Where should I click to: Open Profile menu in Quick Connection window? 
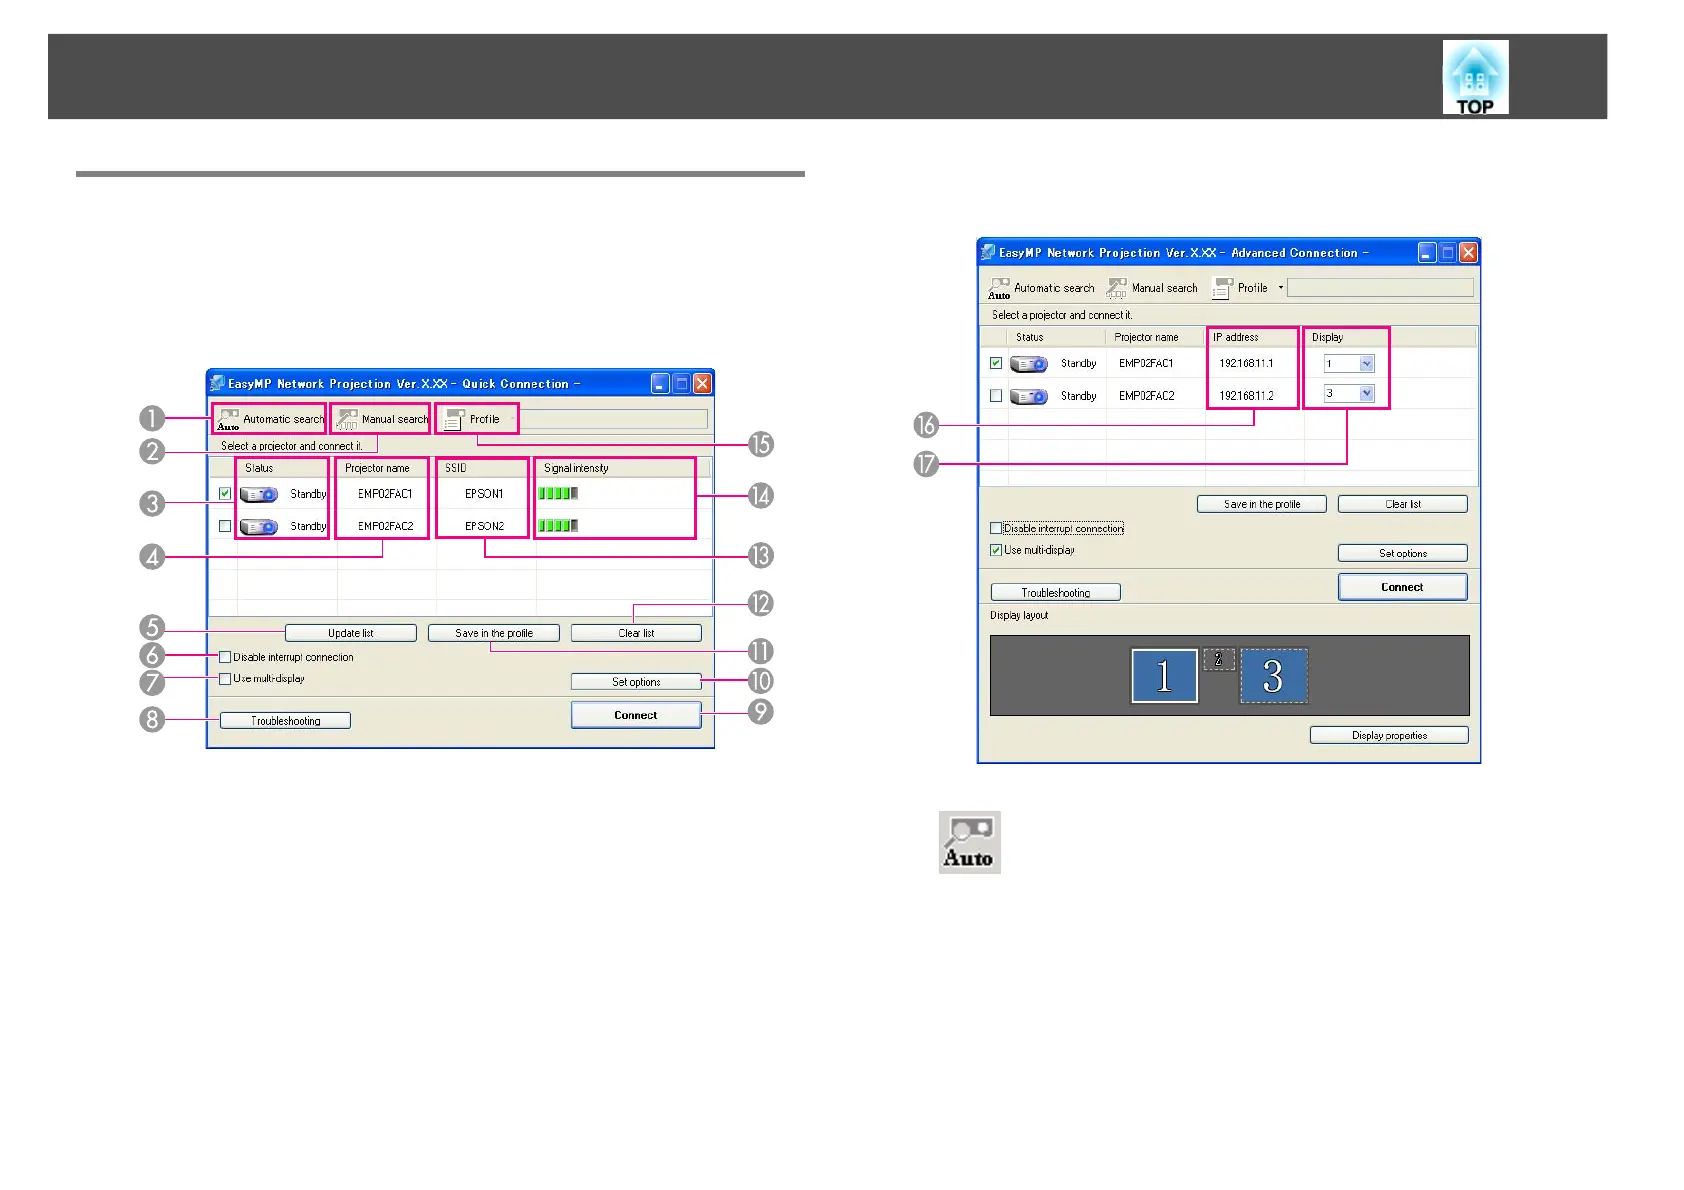pos(478,419)
